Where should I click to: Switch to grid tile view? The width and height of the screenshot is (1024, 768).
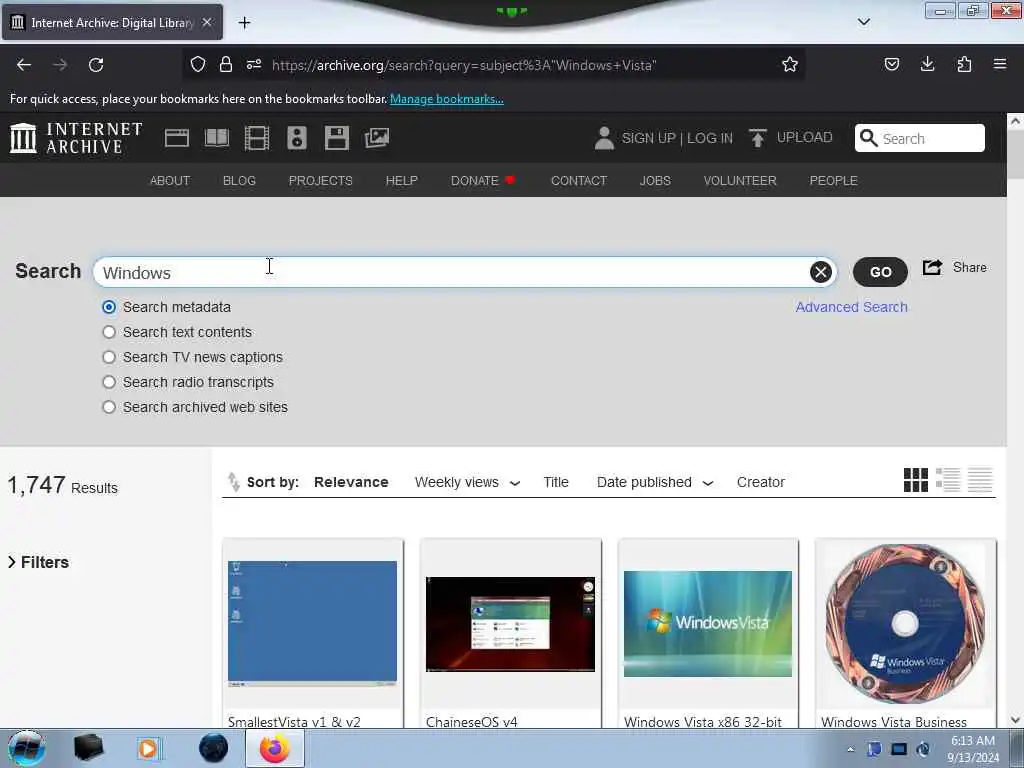click(916, 480)
